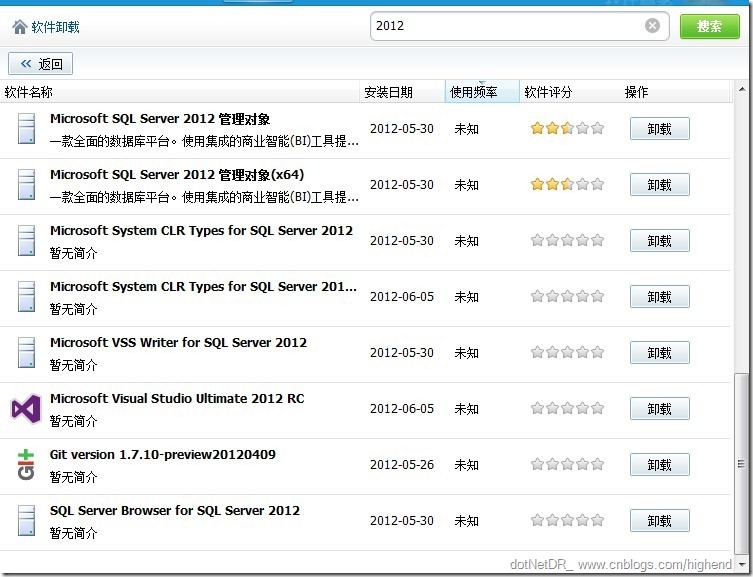Uninstall SQL Server Browser for SQL Server 2012
The image size is (753, 577).
[659, 521]
